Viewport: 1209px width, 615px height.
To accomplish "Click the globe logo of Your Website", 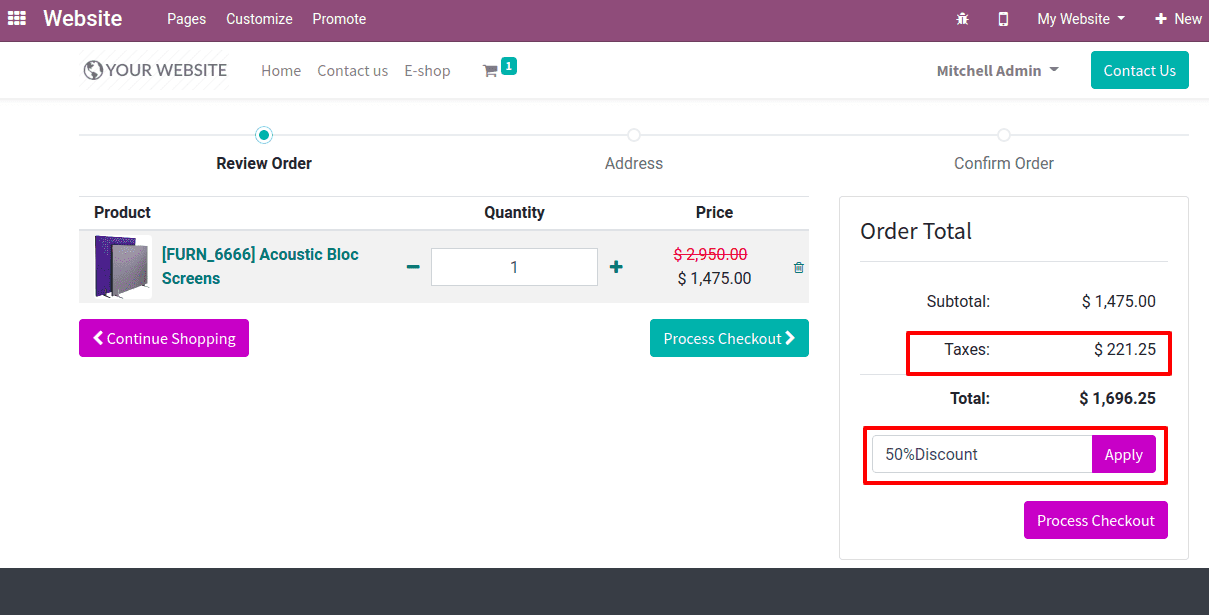I will tap(94, 70).
